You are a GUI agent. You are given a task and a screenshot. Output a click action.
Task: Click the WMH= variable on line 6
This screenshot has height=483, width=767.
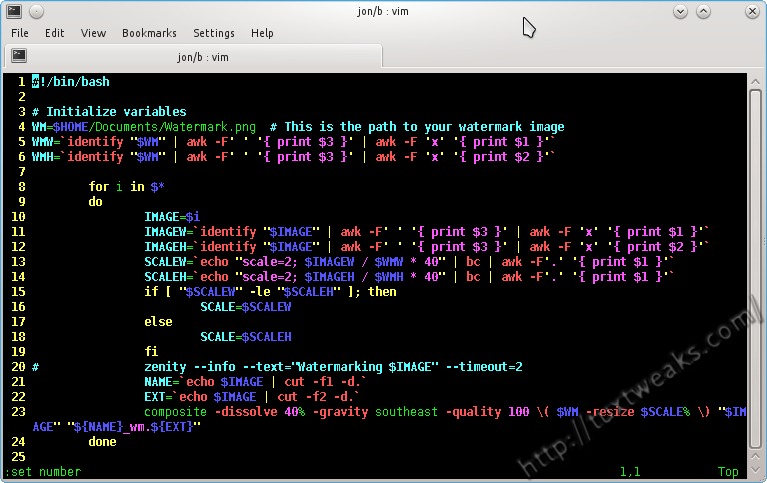(46, 157)
